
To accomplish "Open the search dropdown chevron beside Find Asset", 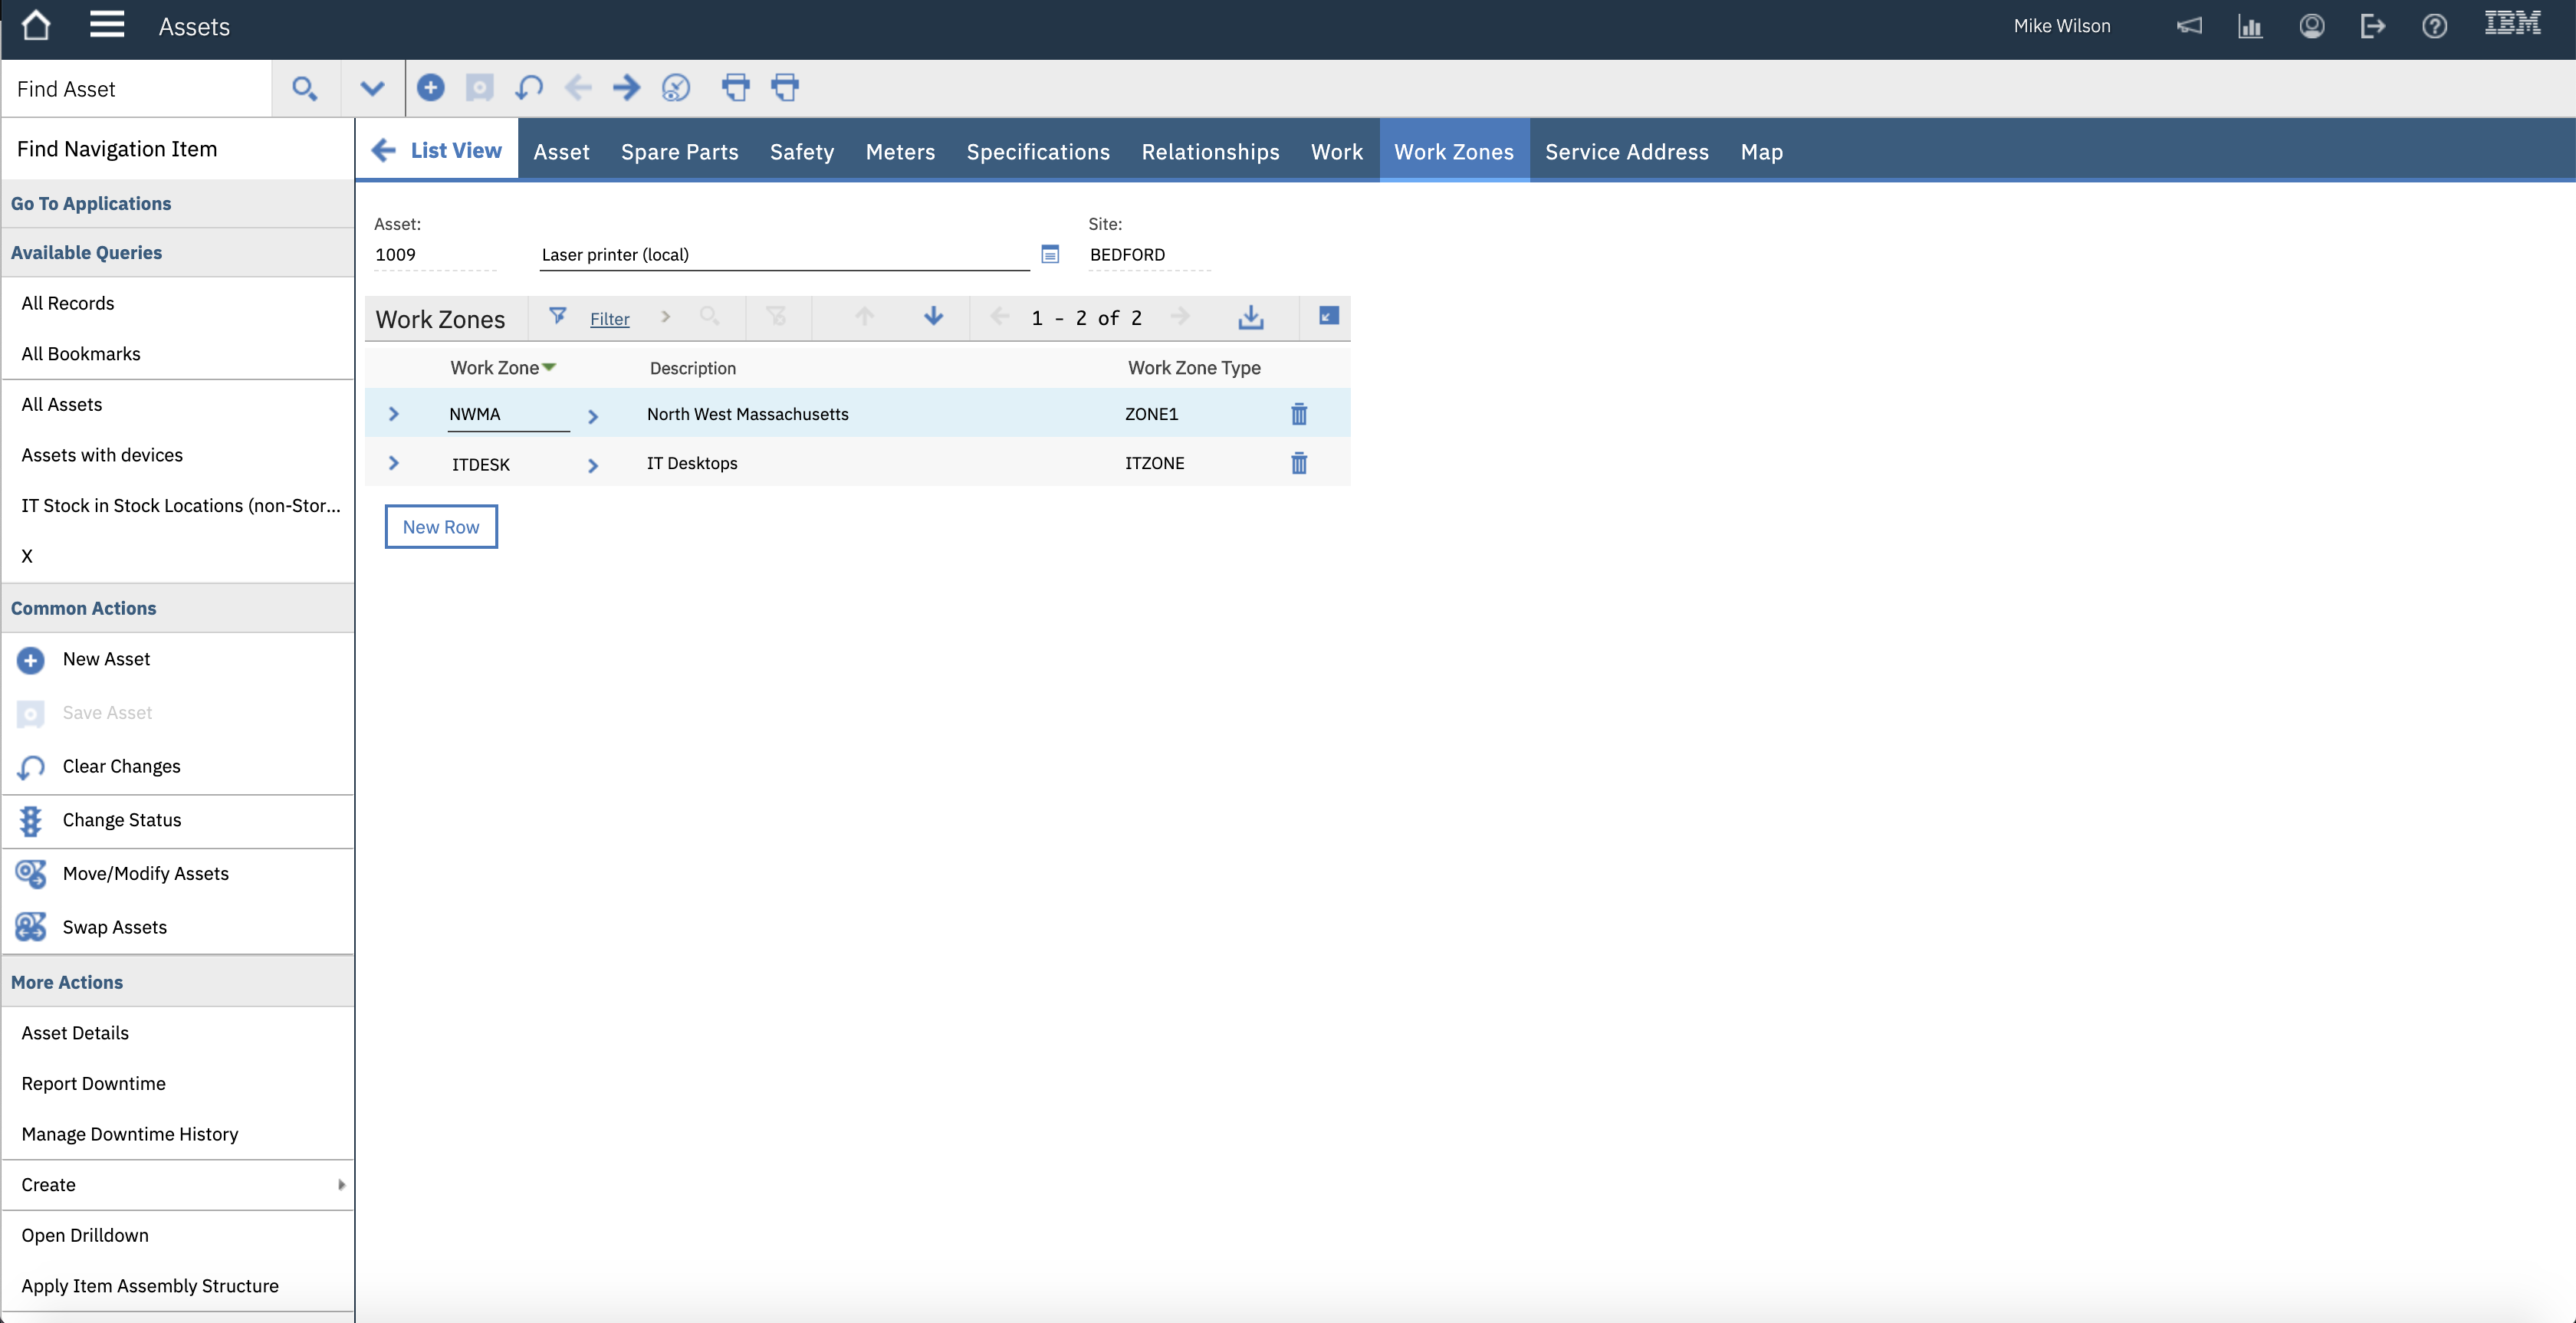I will [372, 88].
